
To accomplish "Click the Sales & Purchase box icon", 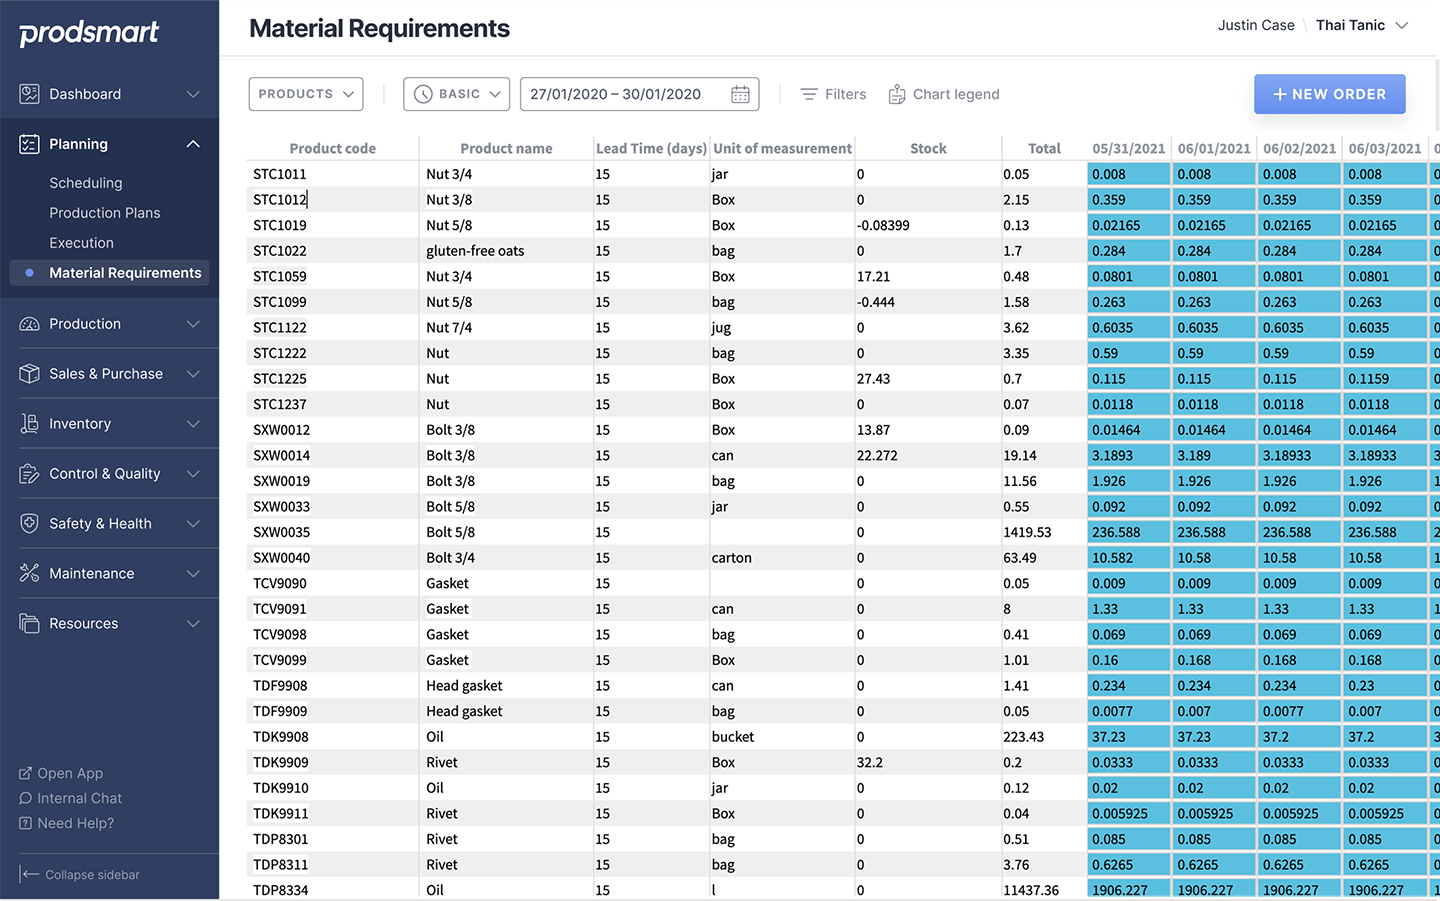I will point(29,374).
